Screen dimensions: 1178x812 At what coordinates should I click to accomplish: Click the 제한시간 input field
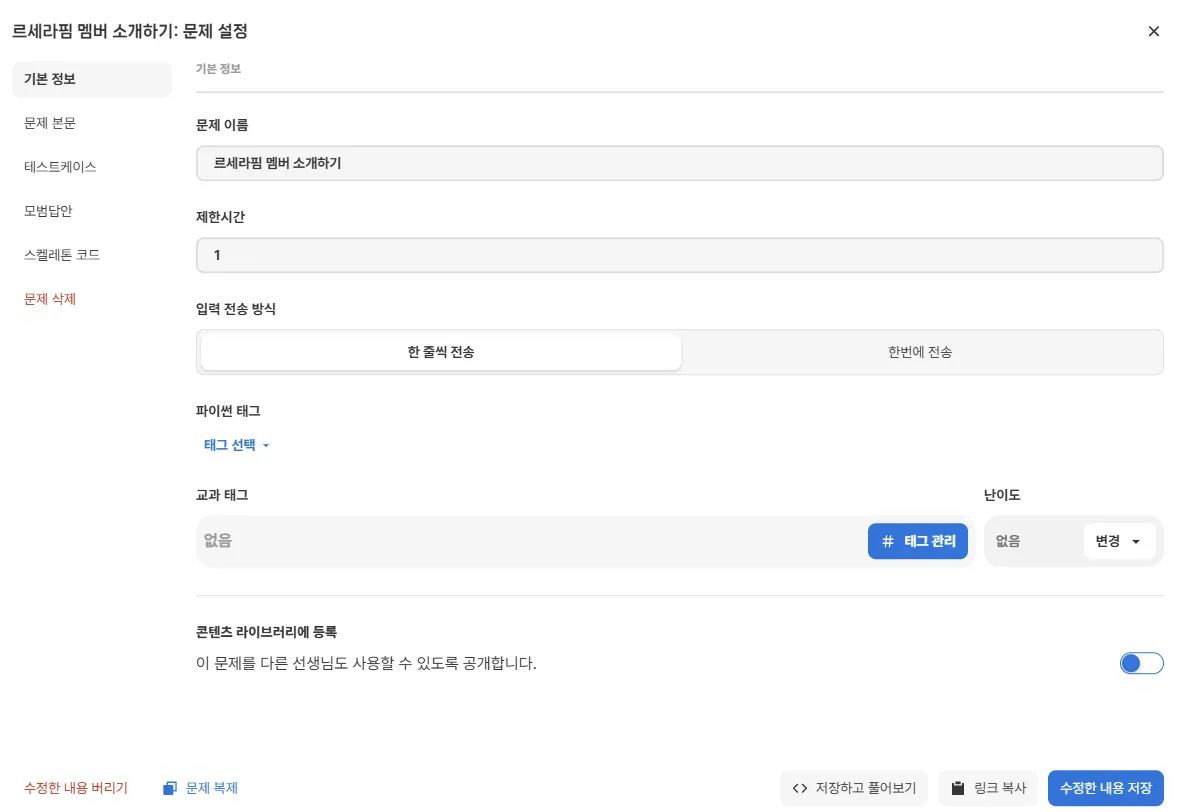679,255
